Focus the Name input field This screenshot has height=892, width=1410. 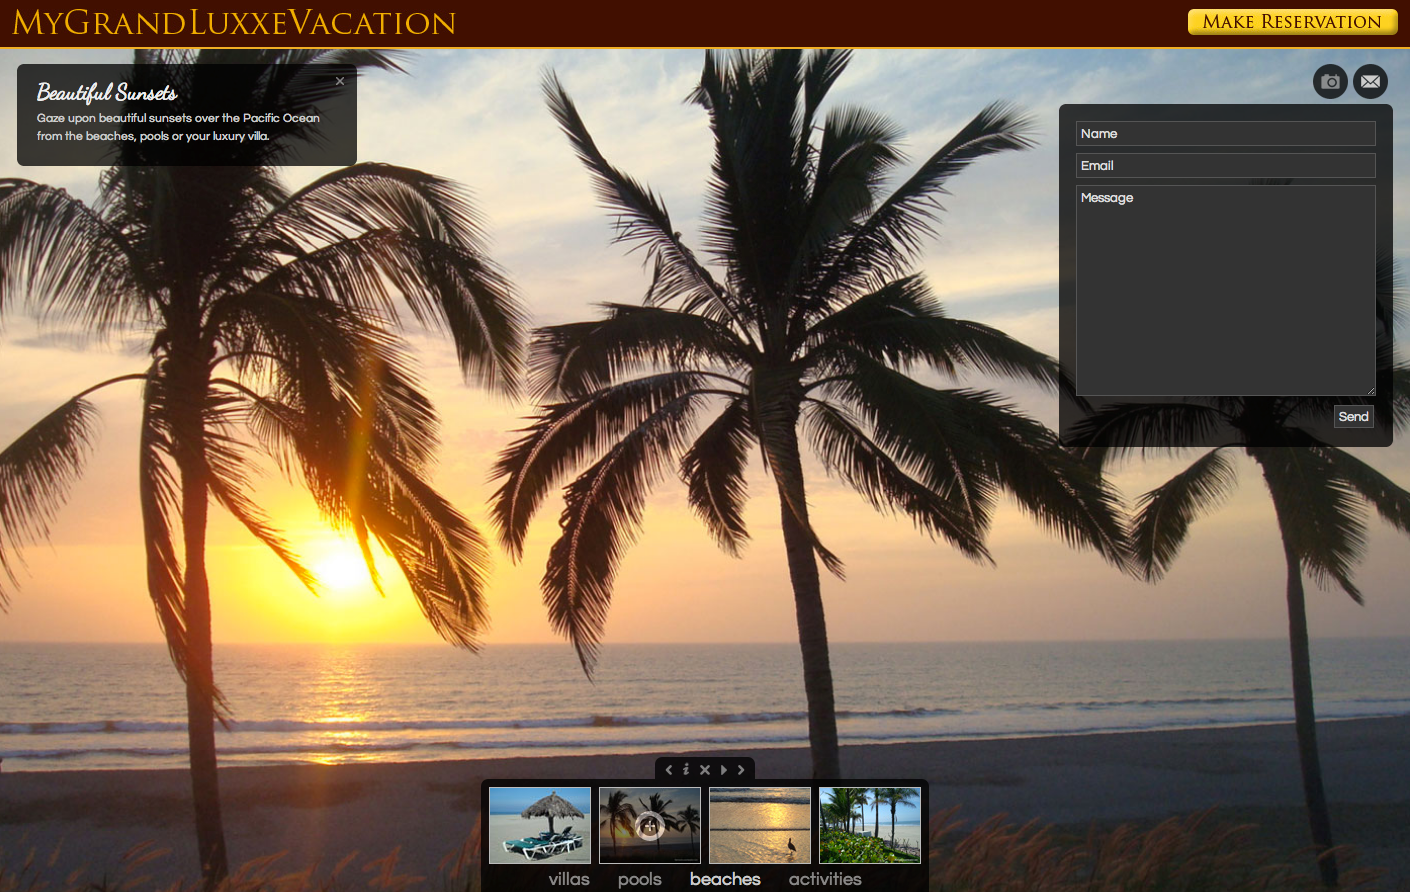click(x=1225, y=134)
